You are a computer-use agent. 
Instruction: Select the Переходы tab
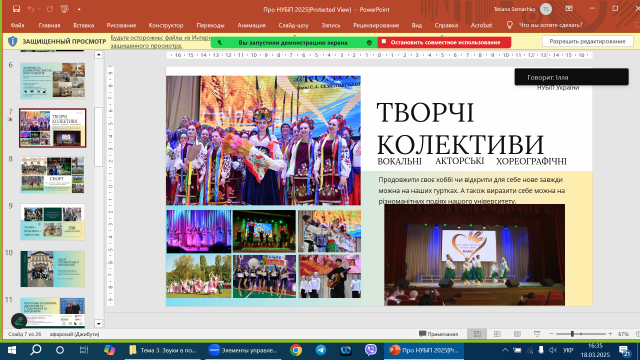210,25
